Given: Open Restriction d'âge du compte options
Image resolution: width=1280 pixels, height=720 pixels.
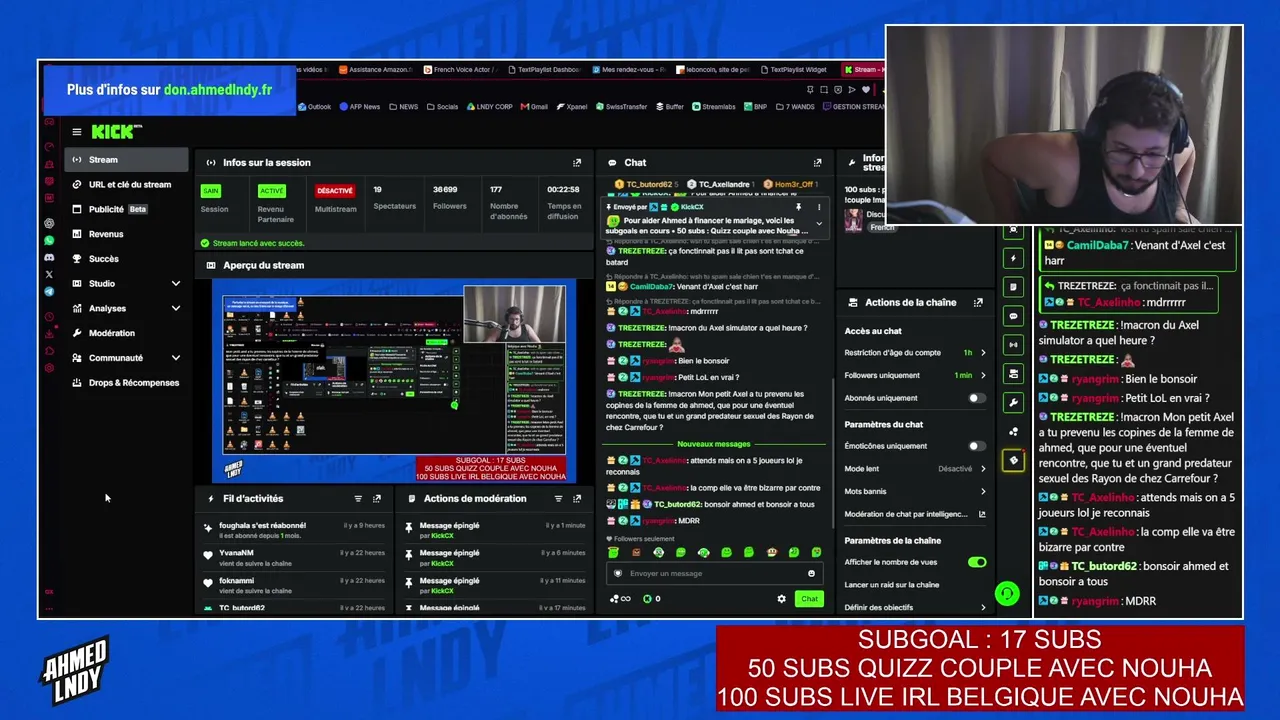Looking at the screenshot, I should coord(915,353).
